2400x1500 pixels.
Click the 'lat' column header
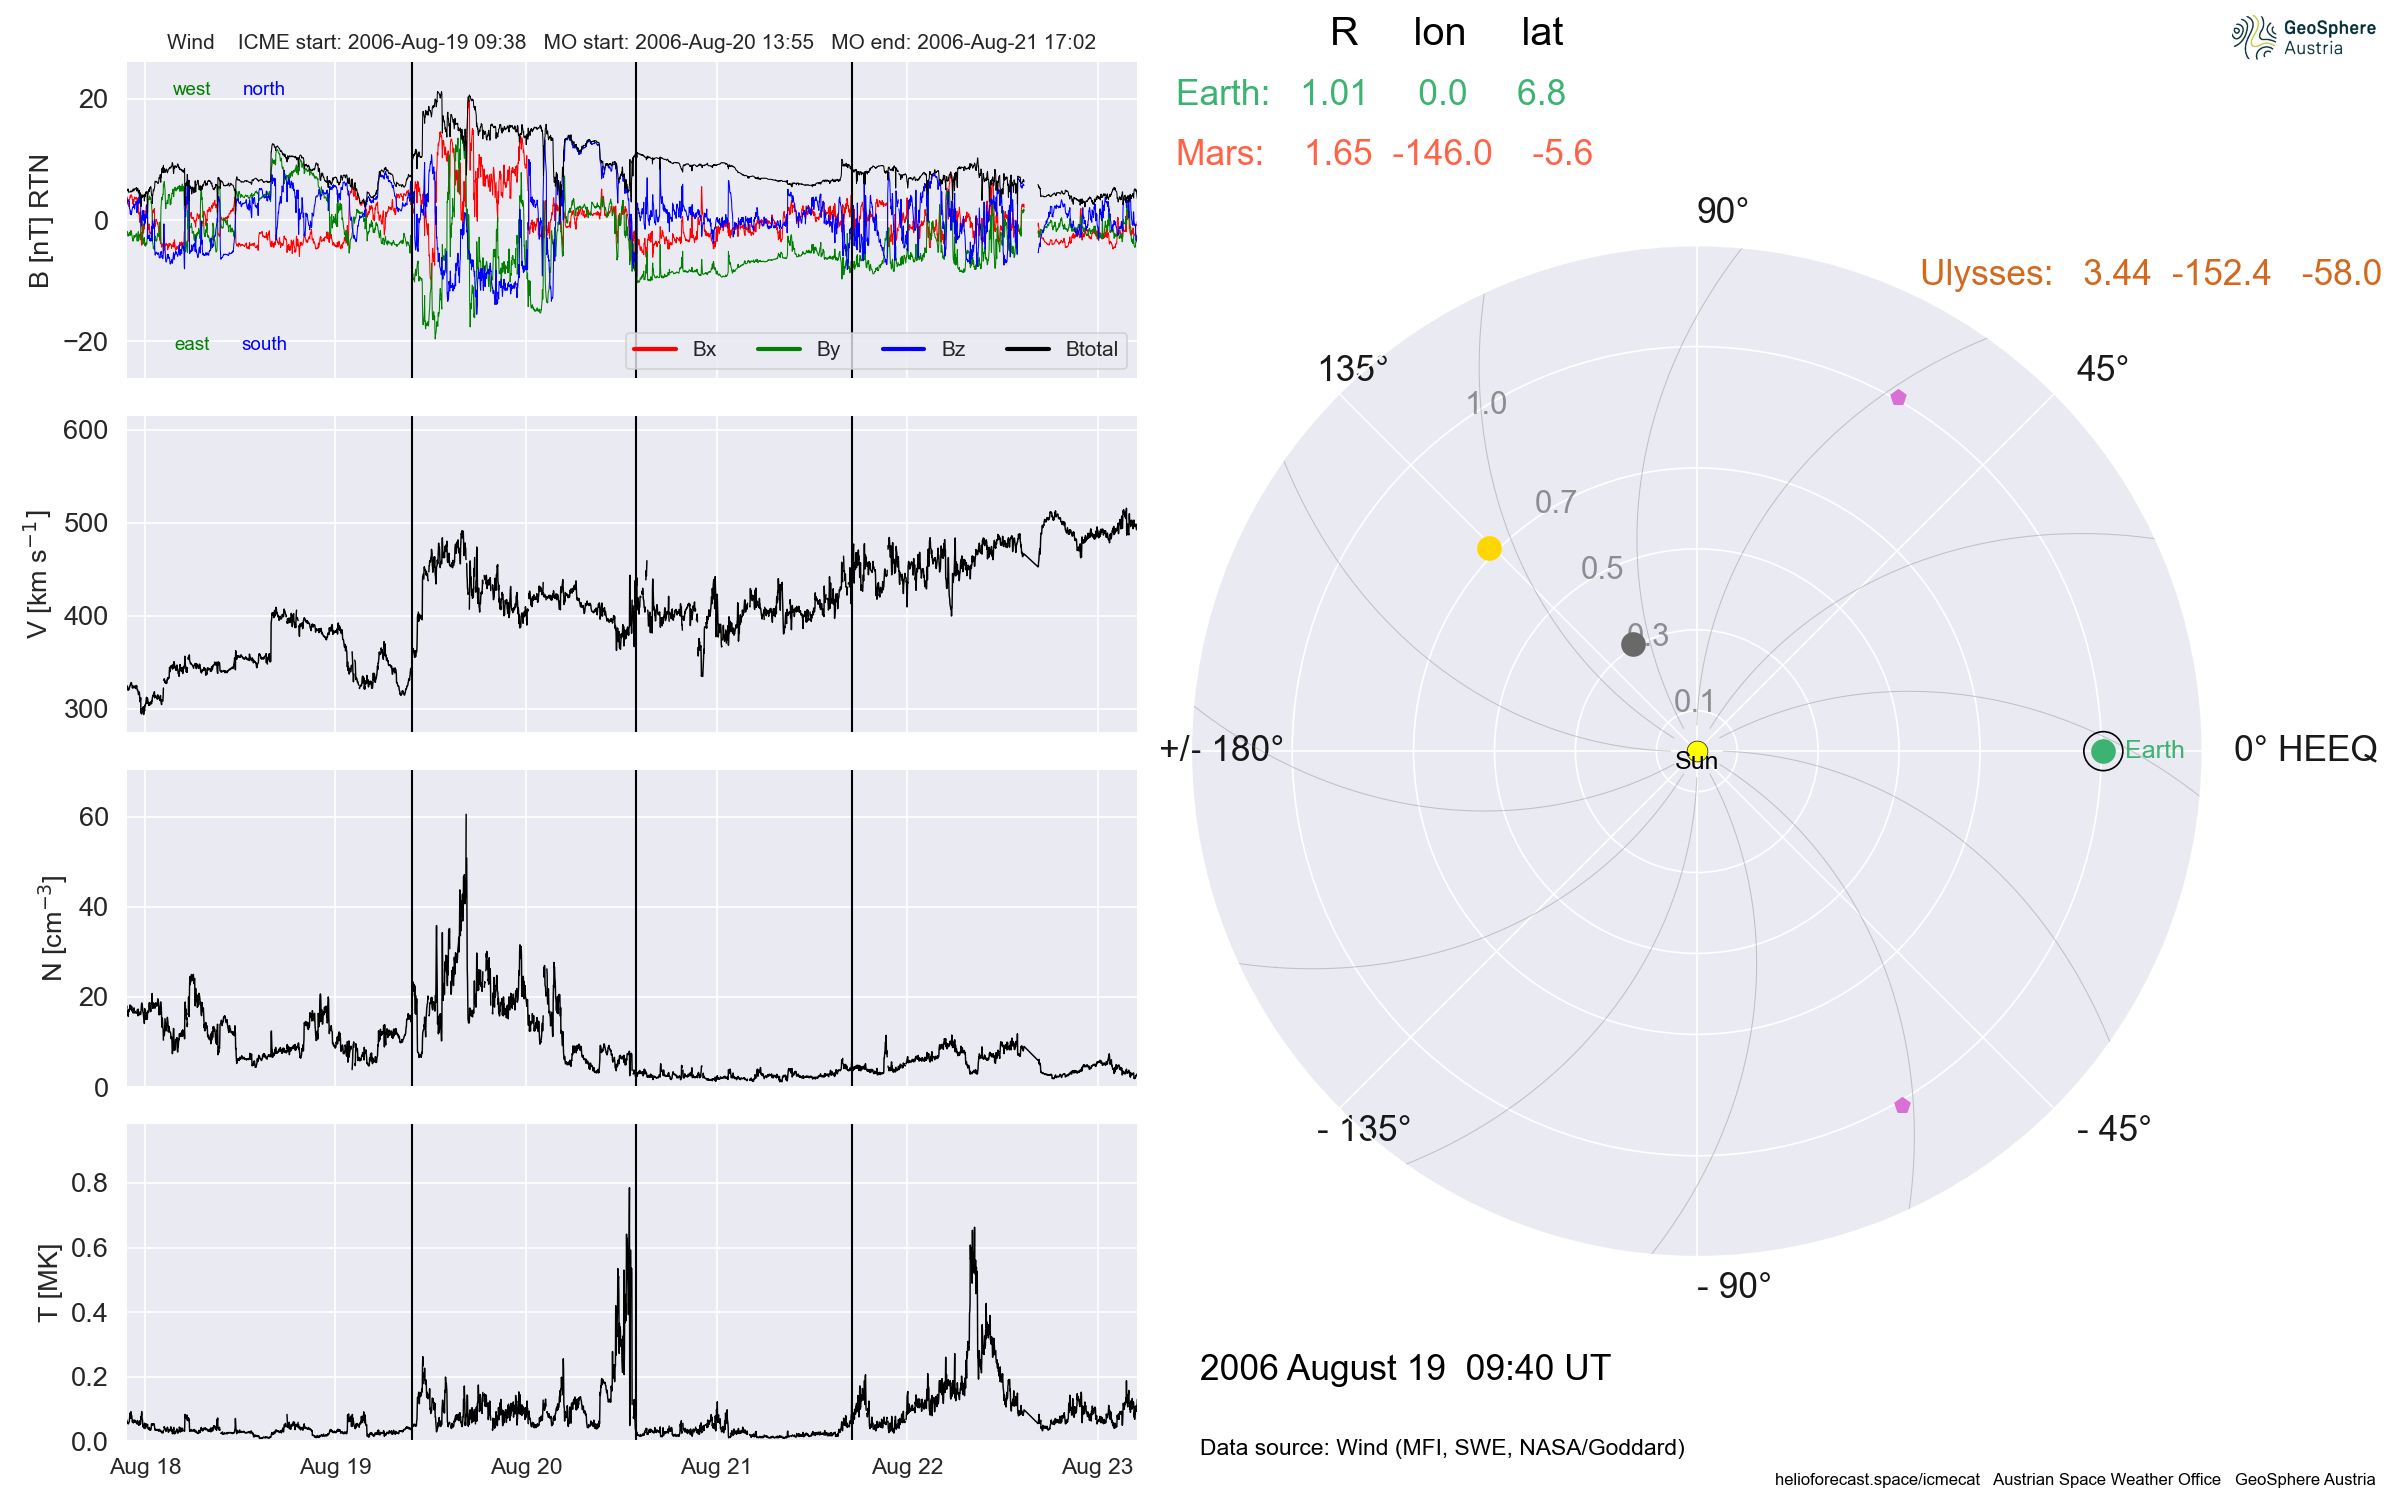[1542, 32]
